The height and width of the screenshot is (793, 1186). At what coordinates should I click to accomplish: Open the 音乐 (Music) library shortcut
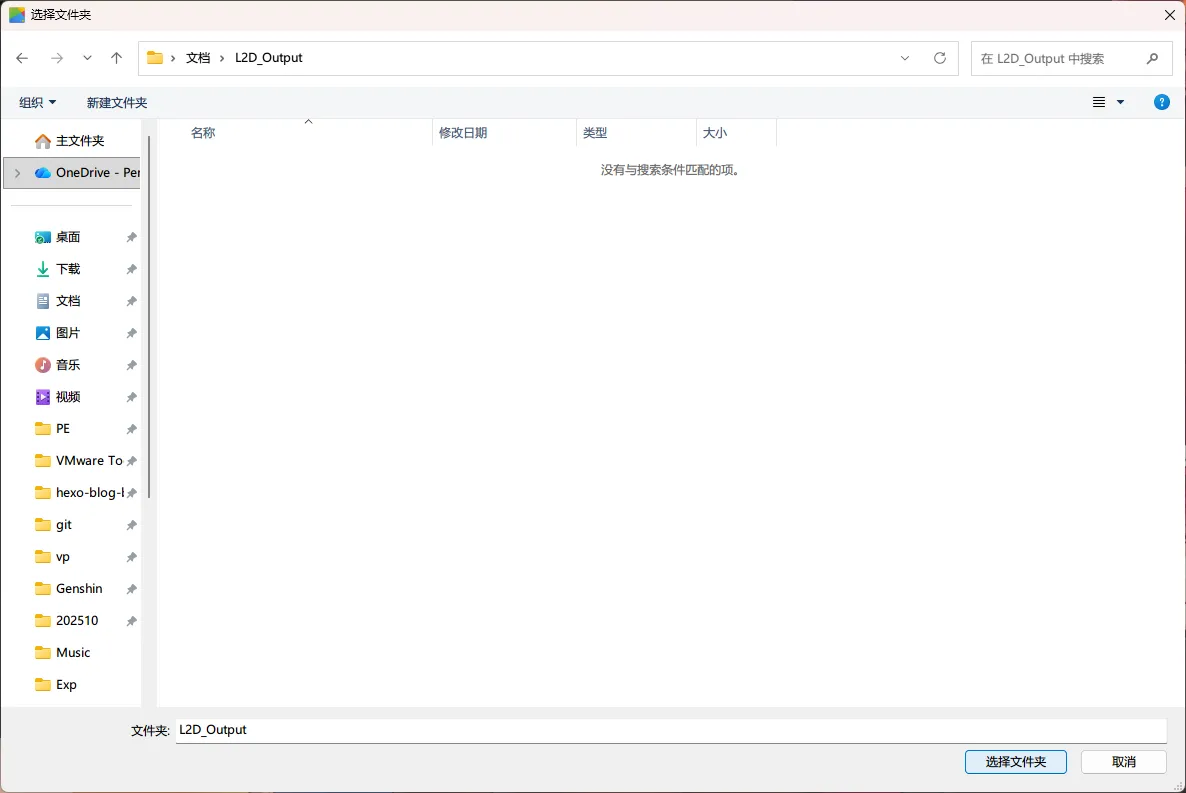coord(68,365)
